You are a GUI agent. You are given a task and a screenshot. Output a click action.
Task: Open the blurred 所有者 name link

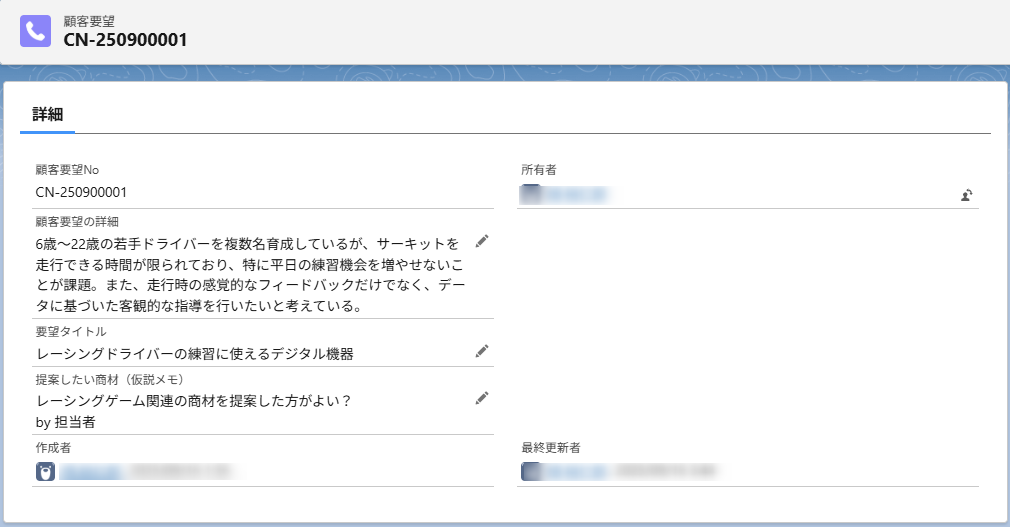[575, 194]
